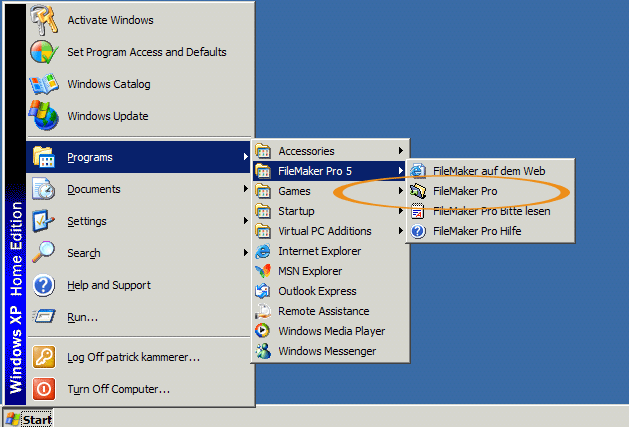This screenshot has width=629, height=427.
Task: Click the Settings control panel icon
Action: 43,221
